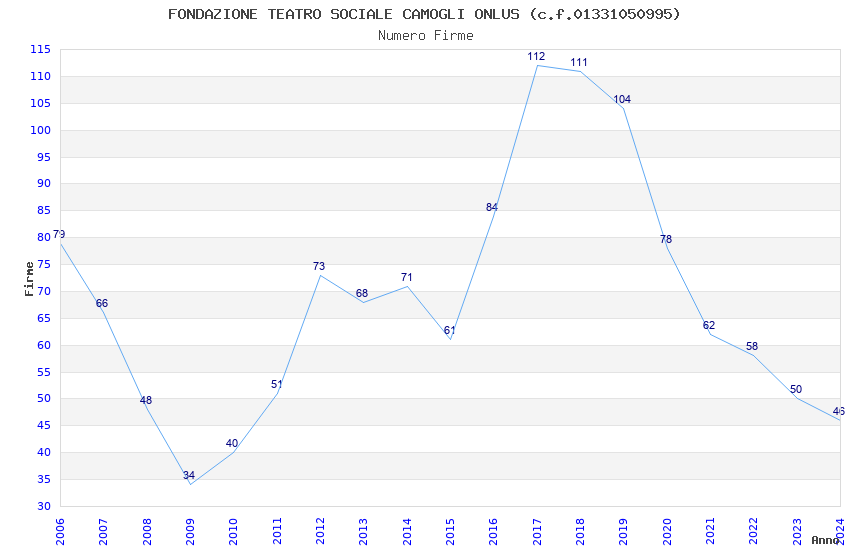Image resolution: width=850 pixels, height=550 pixels.
Task: Click the y-axis value 80
Action: [x=44, y=237]
